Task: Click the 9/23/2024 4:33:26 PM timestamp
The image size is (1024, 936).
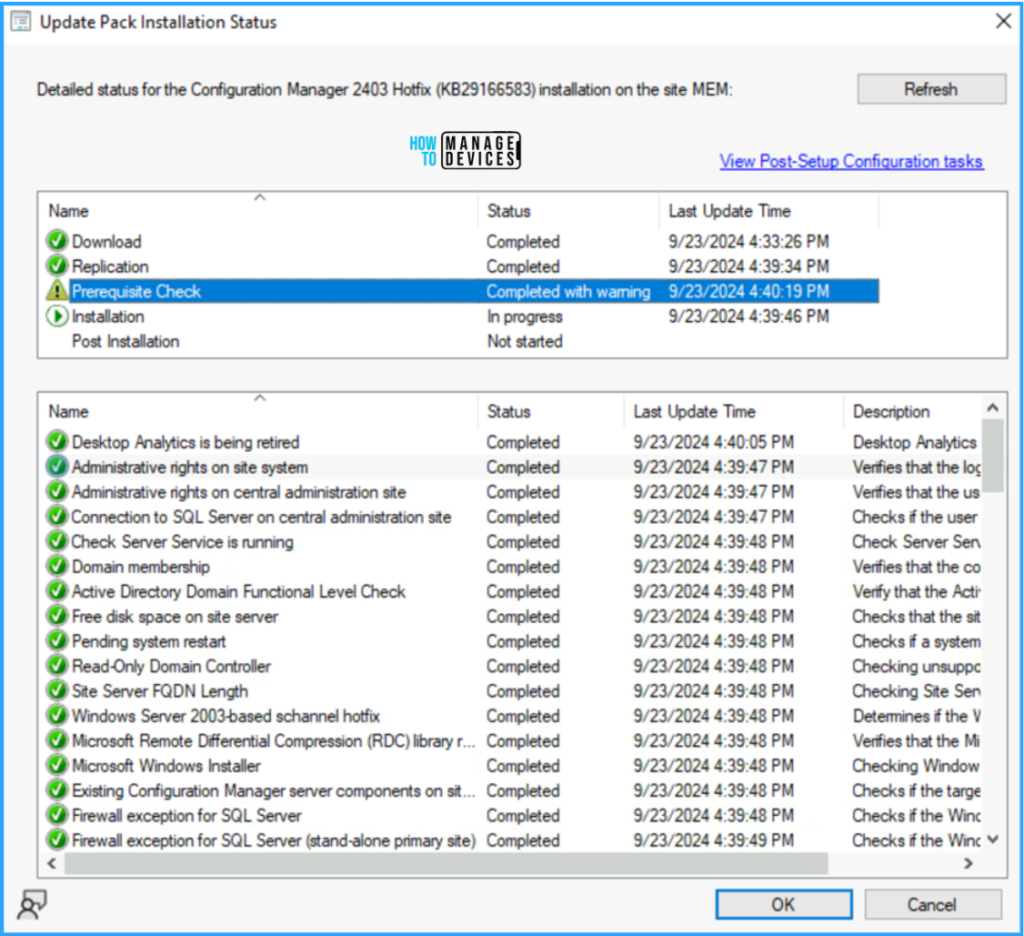Action: click(x=748, y=241)
